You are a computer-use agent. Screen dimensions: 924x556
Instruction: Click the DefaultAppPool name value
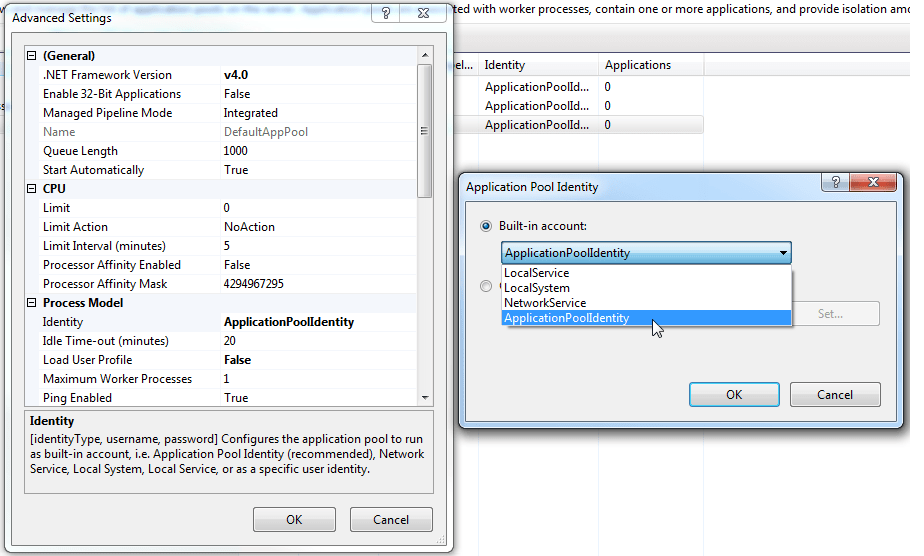[266, 132]
